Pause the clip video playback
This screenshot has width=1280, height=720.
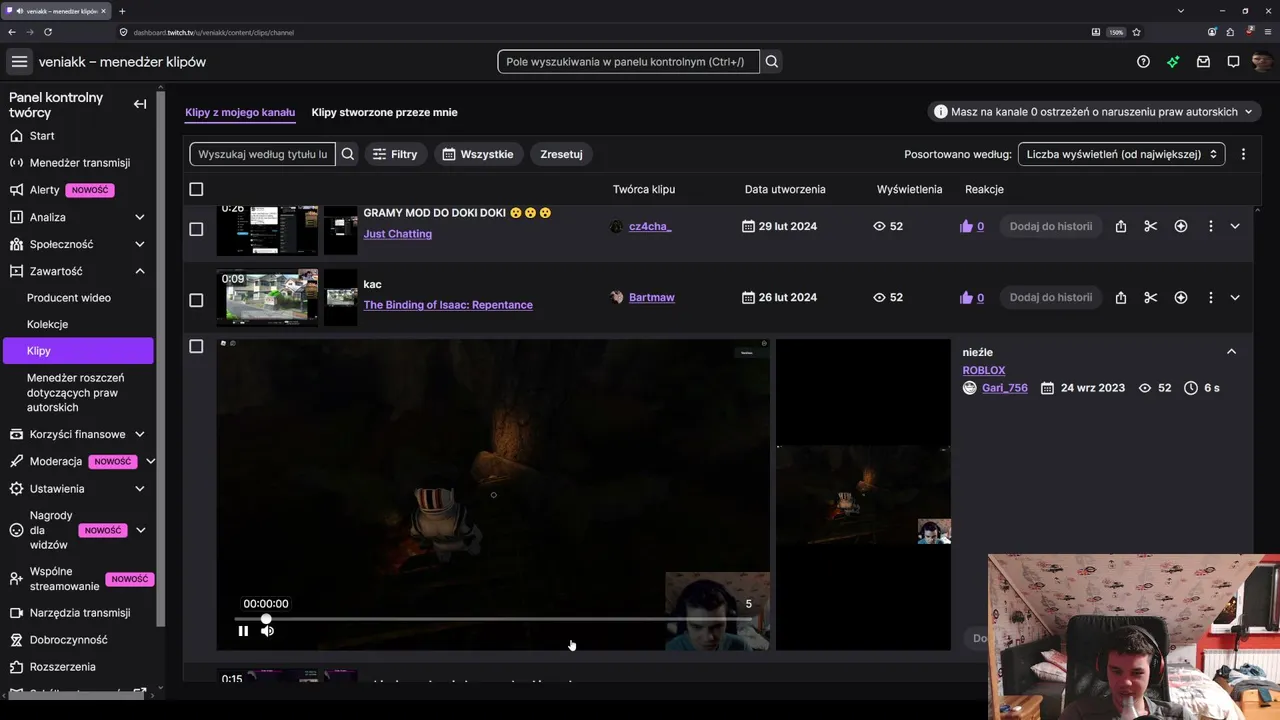[x=243, y=631]
